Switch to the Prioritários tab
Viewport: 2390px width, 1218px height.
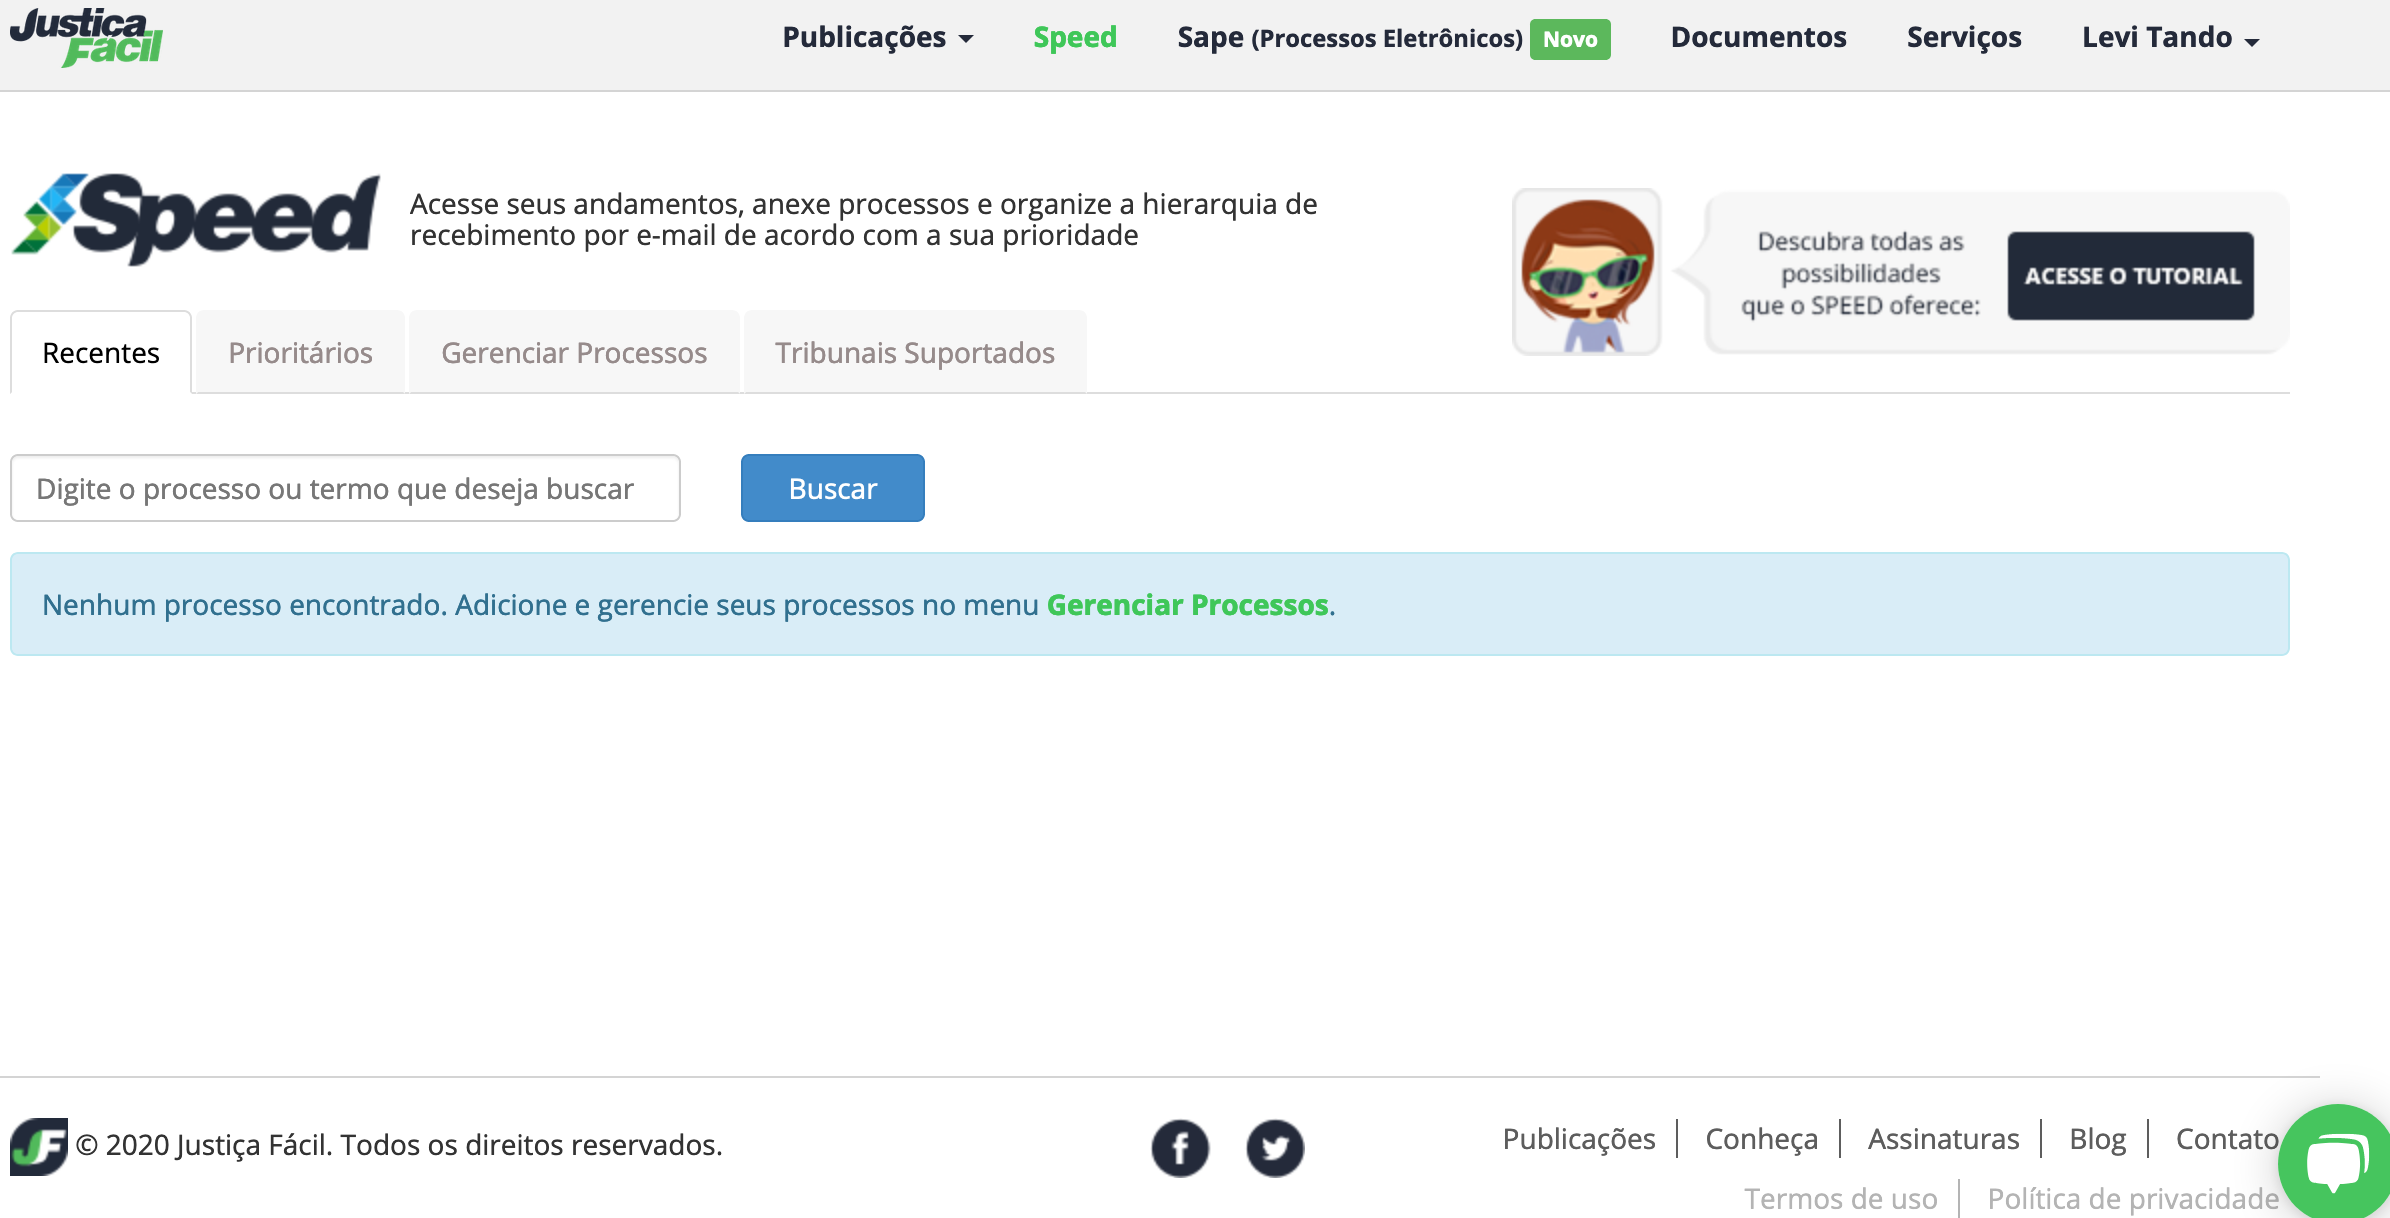click(300, 353)
